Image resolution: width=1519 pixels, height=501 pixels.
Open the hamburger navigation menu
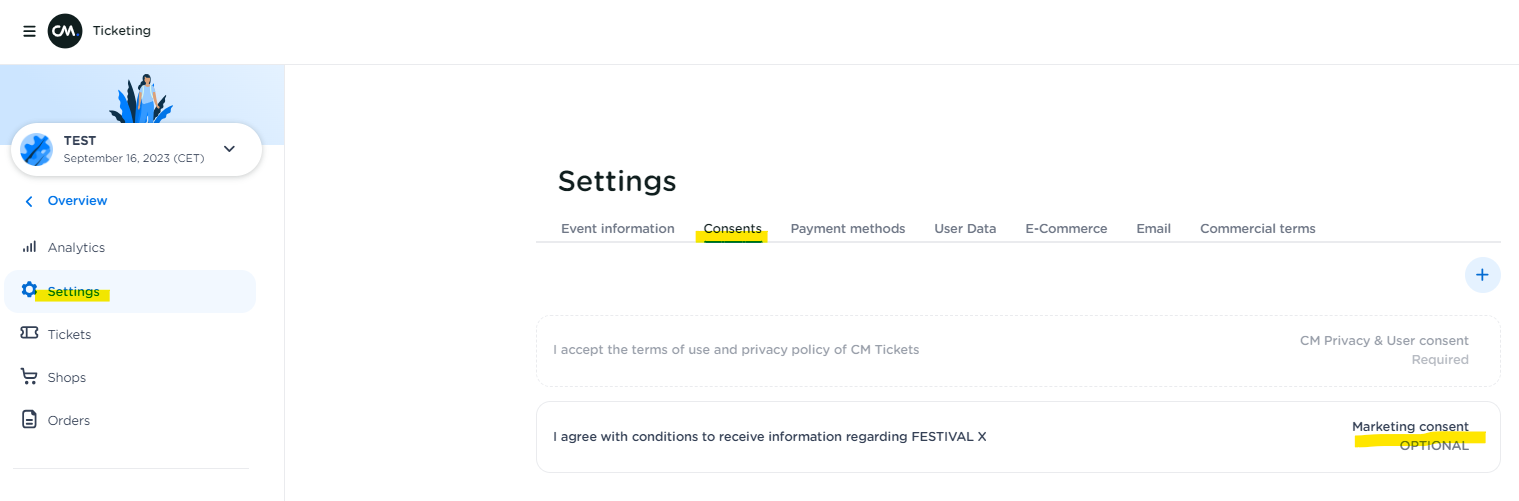29,31
